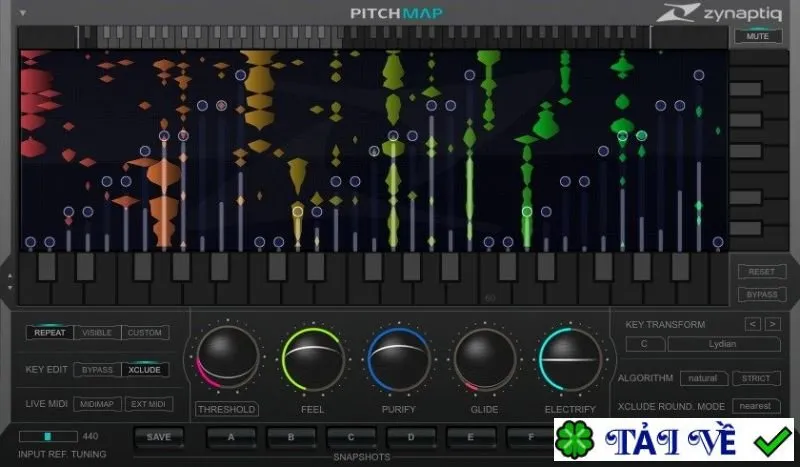The width and height of the screenshot is (800, 467).
Task: Open the root key C dropdown
Action: [645, 344]
